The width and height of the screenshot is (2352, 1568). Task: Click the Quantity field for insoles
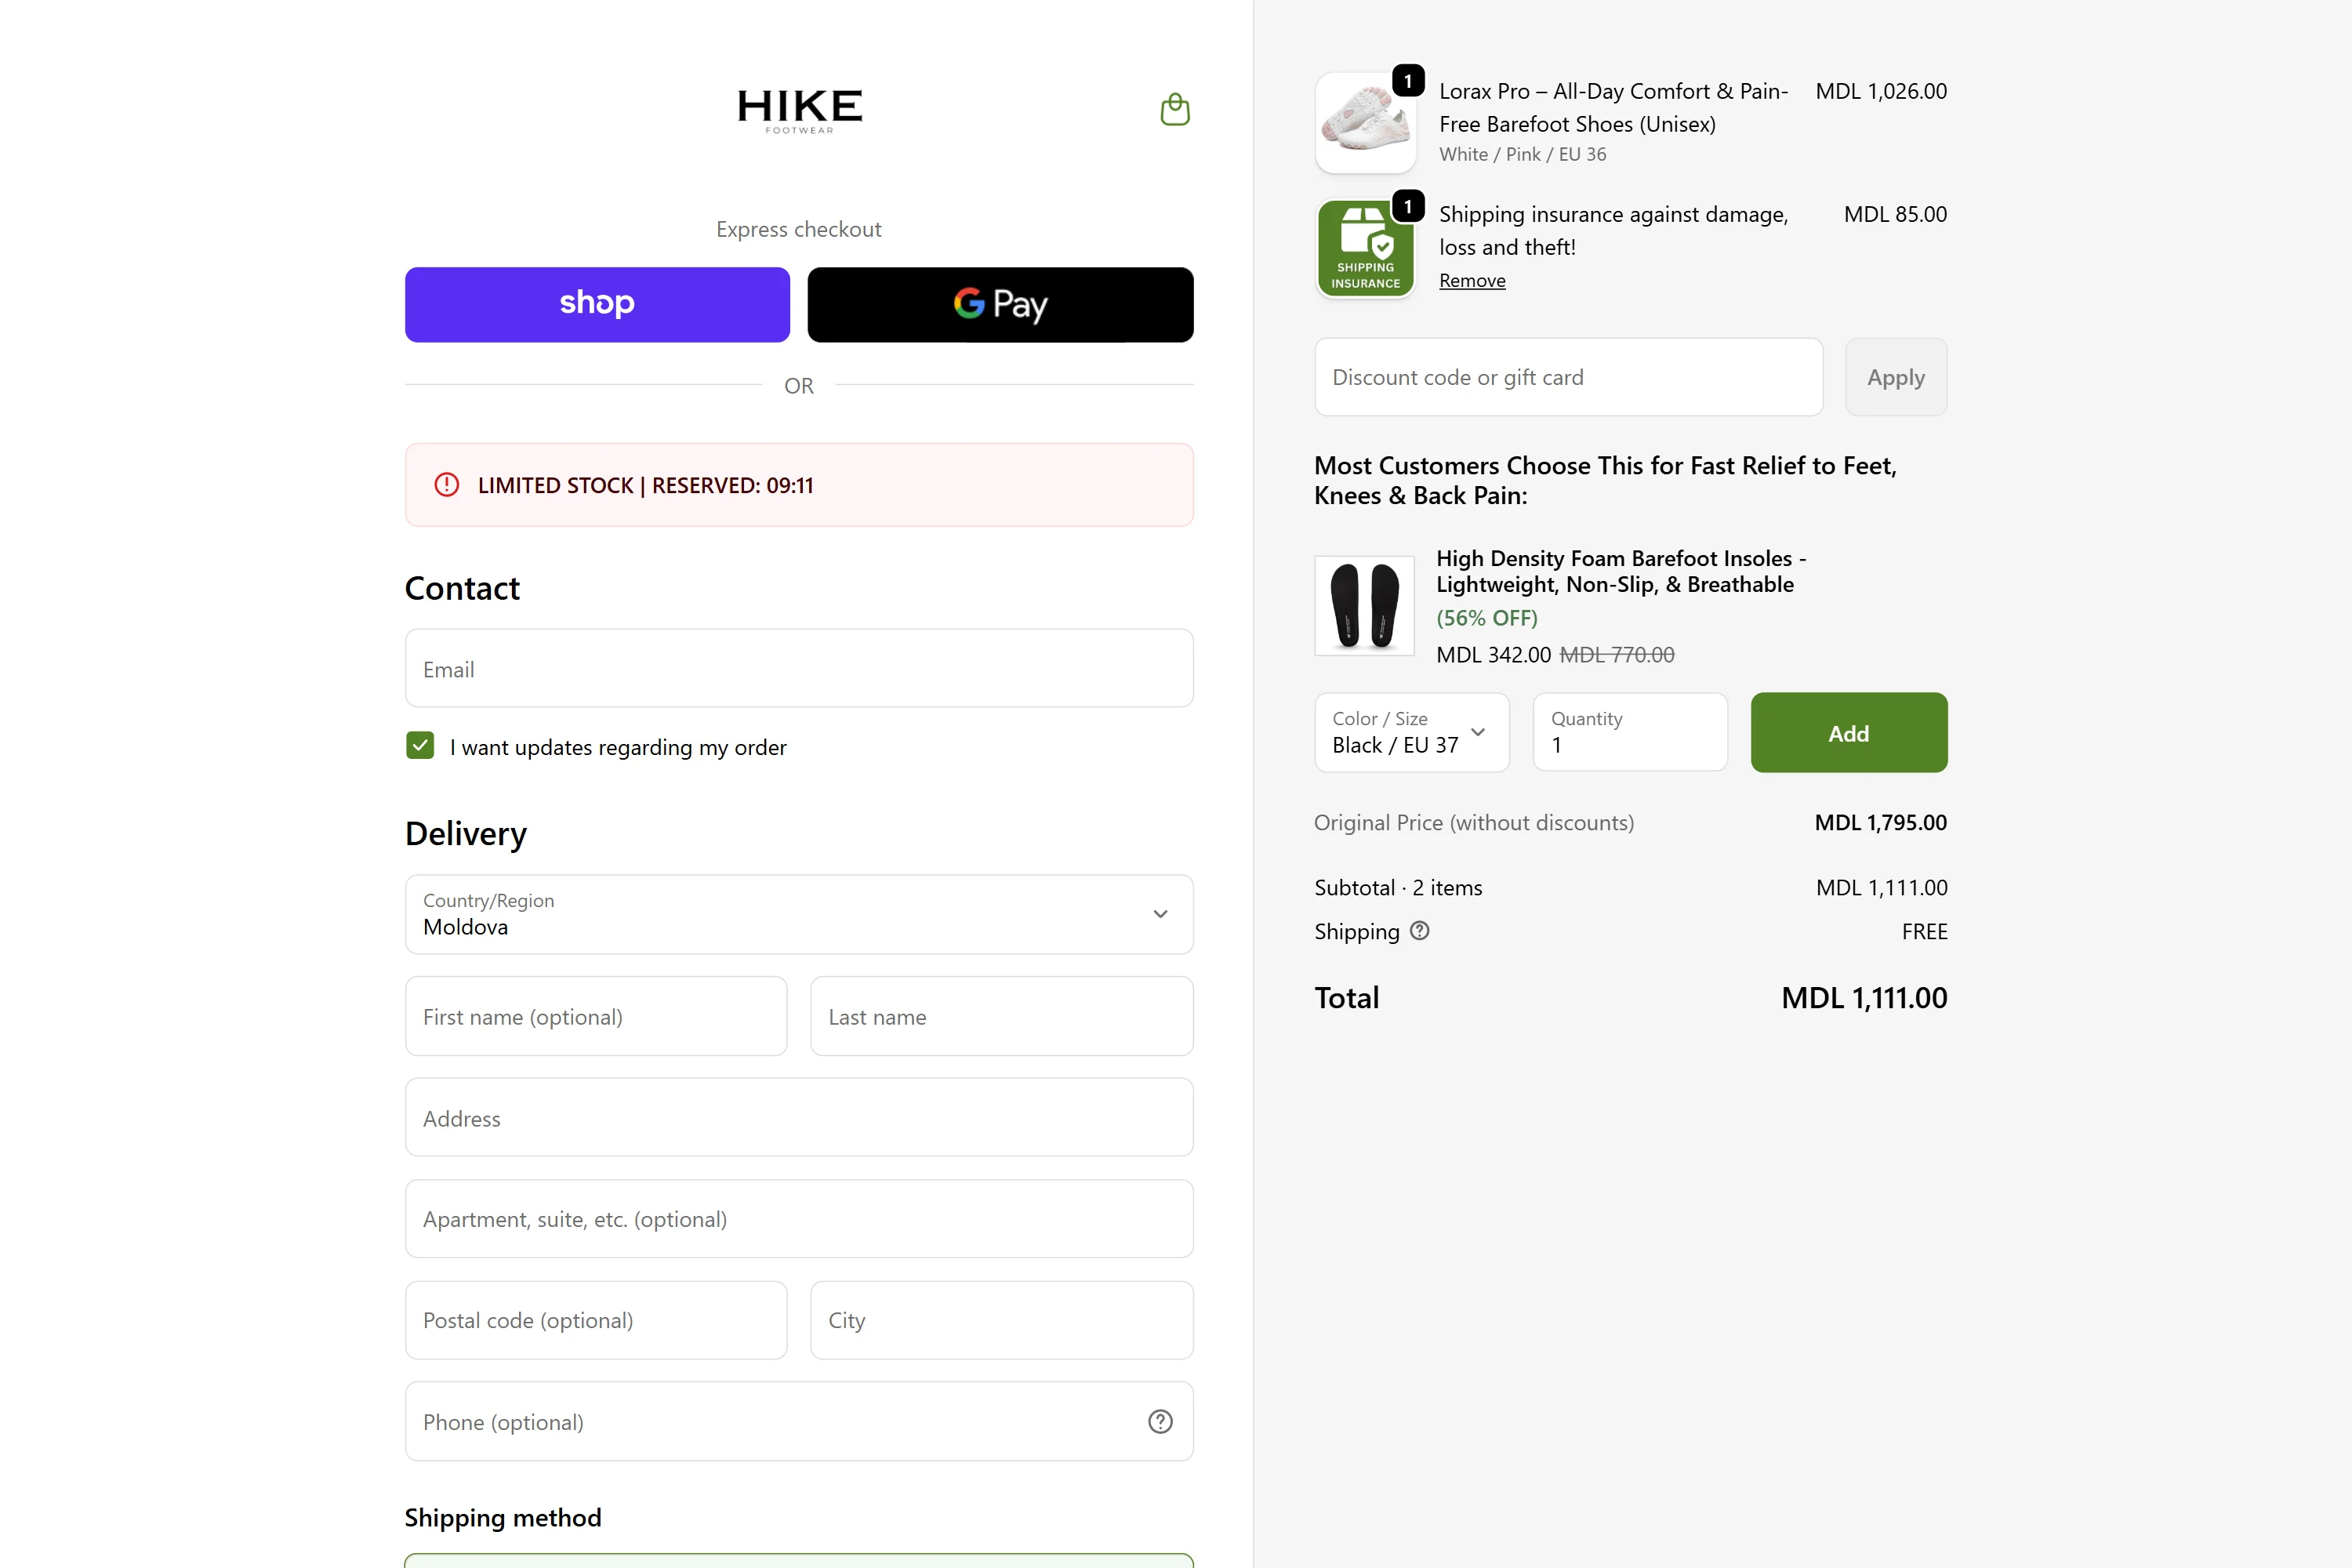tap(1630, 733)
